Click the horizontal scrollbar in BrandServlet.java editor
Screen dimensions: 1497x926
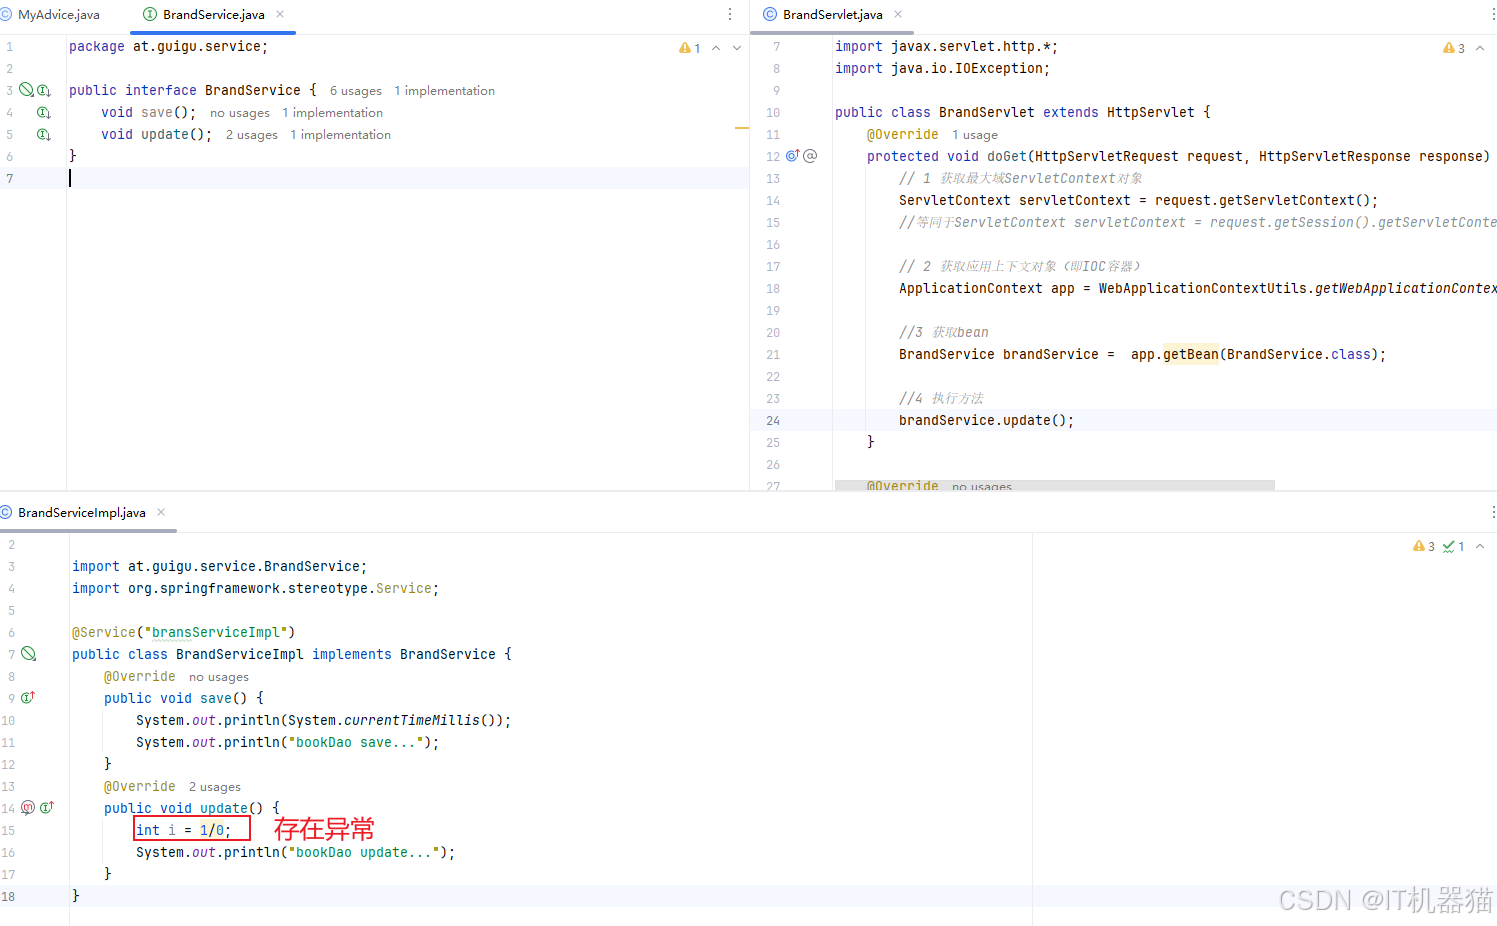(x=1055, y=485)
